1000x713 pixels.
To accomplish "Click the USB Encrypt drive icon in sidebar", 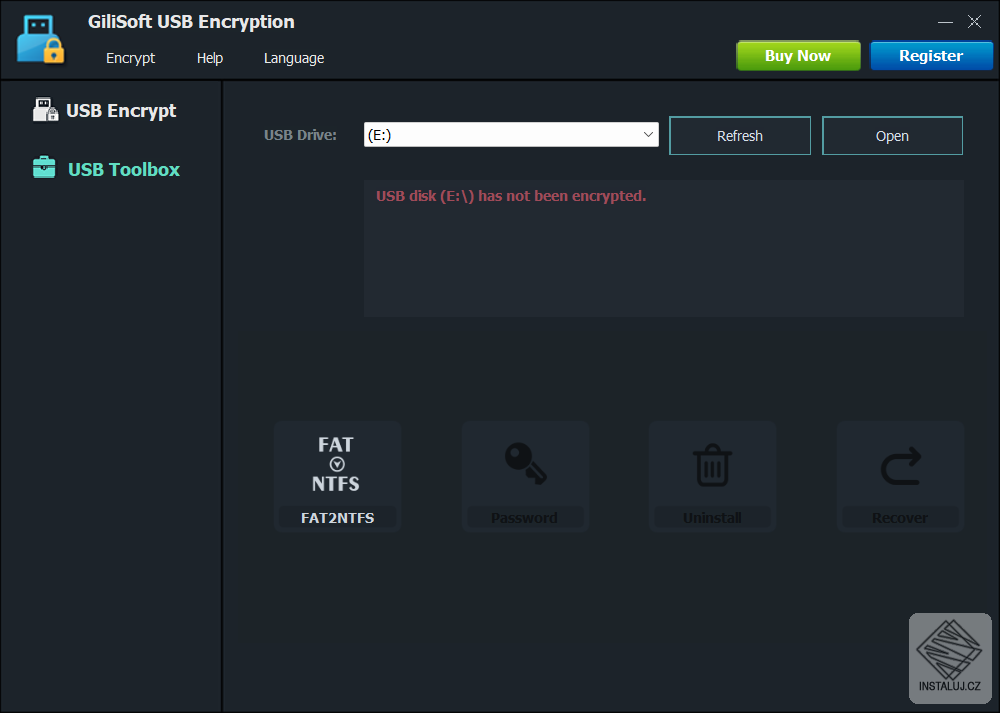I will point(45,110).
